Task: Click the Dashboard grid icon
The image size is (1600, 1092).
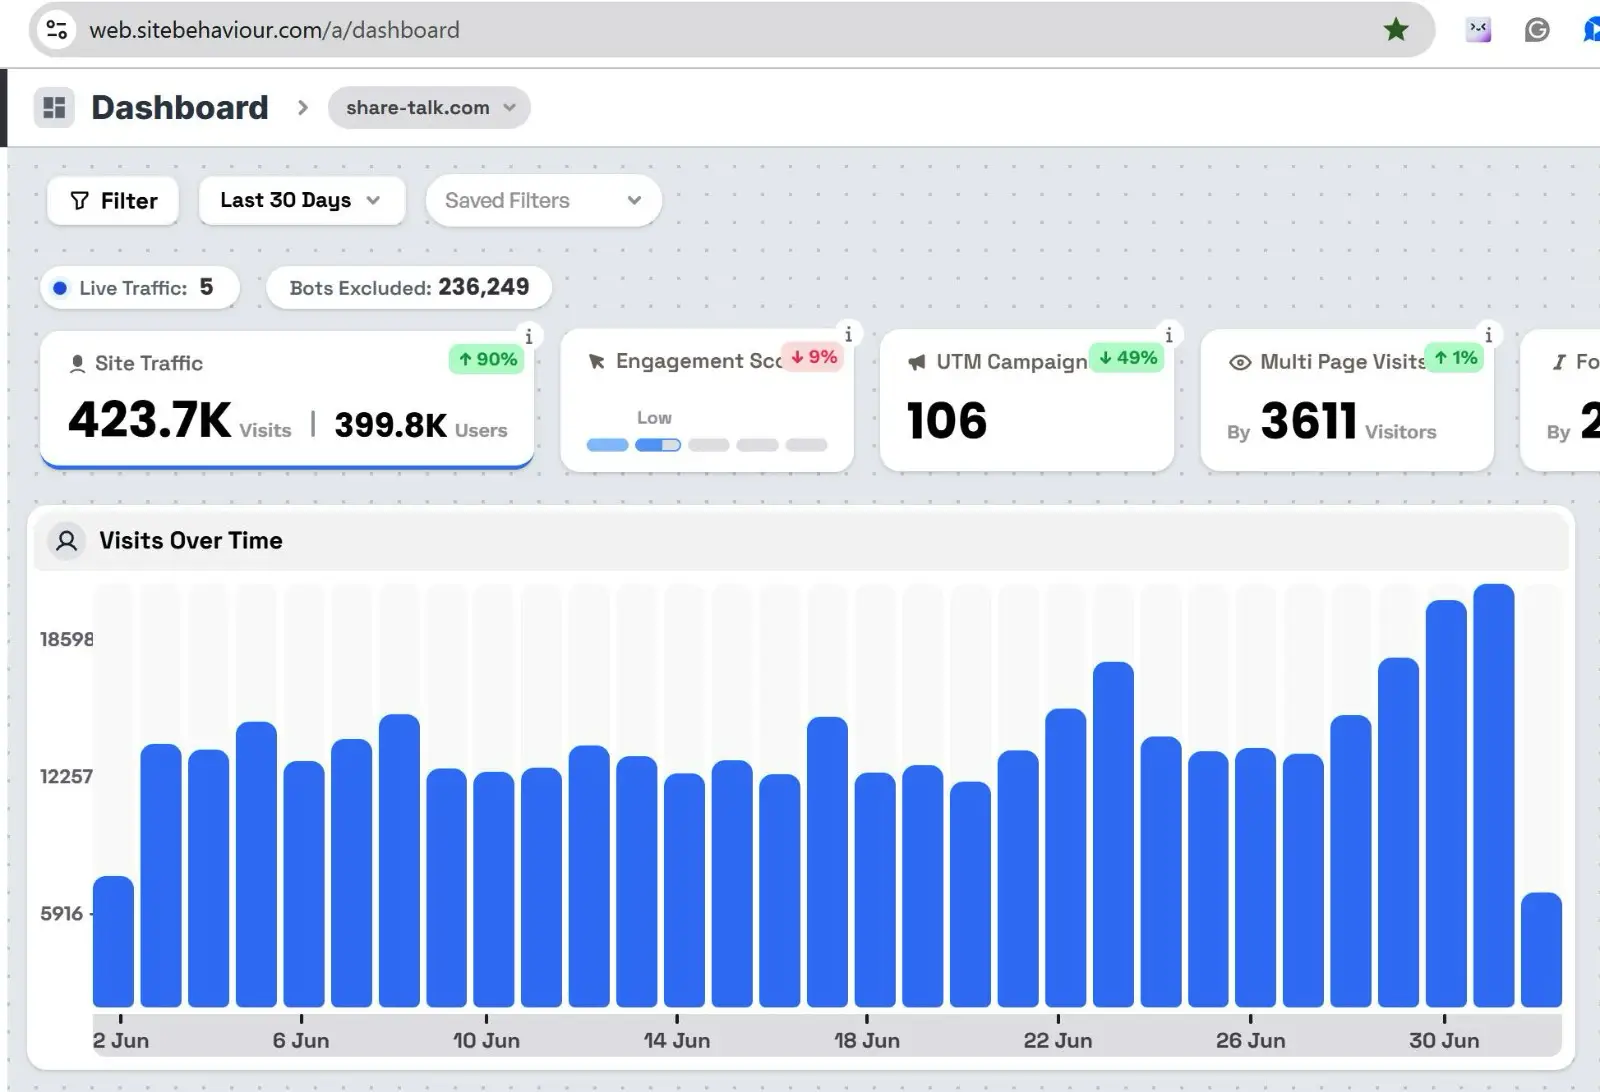Action: [x=54, y=107]
